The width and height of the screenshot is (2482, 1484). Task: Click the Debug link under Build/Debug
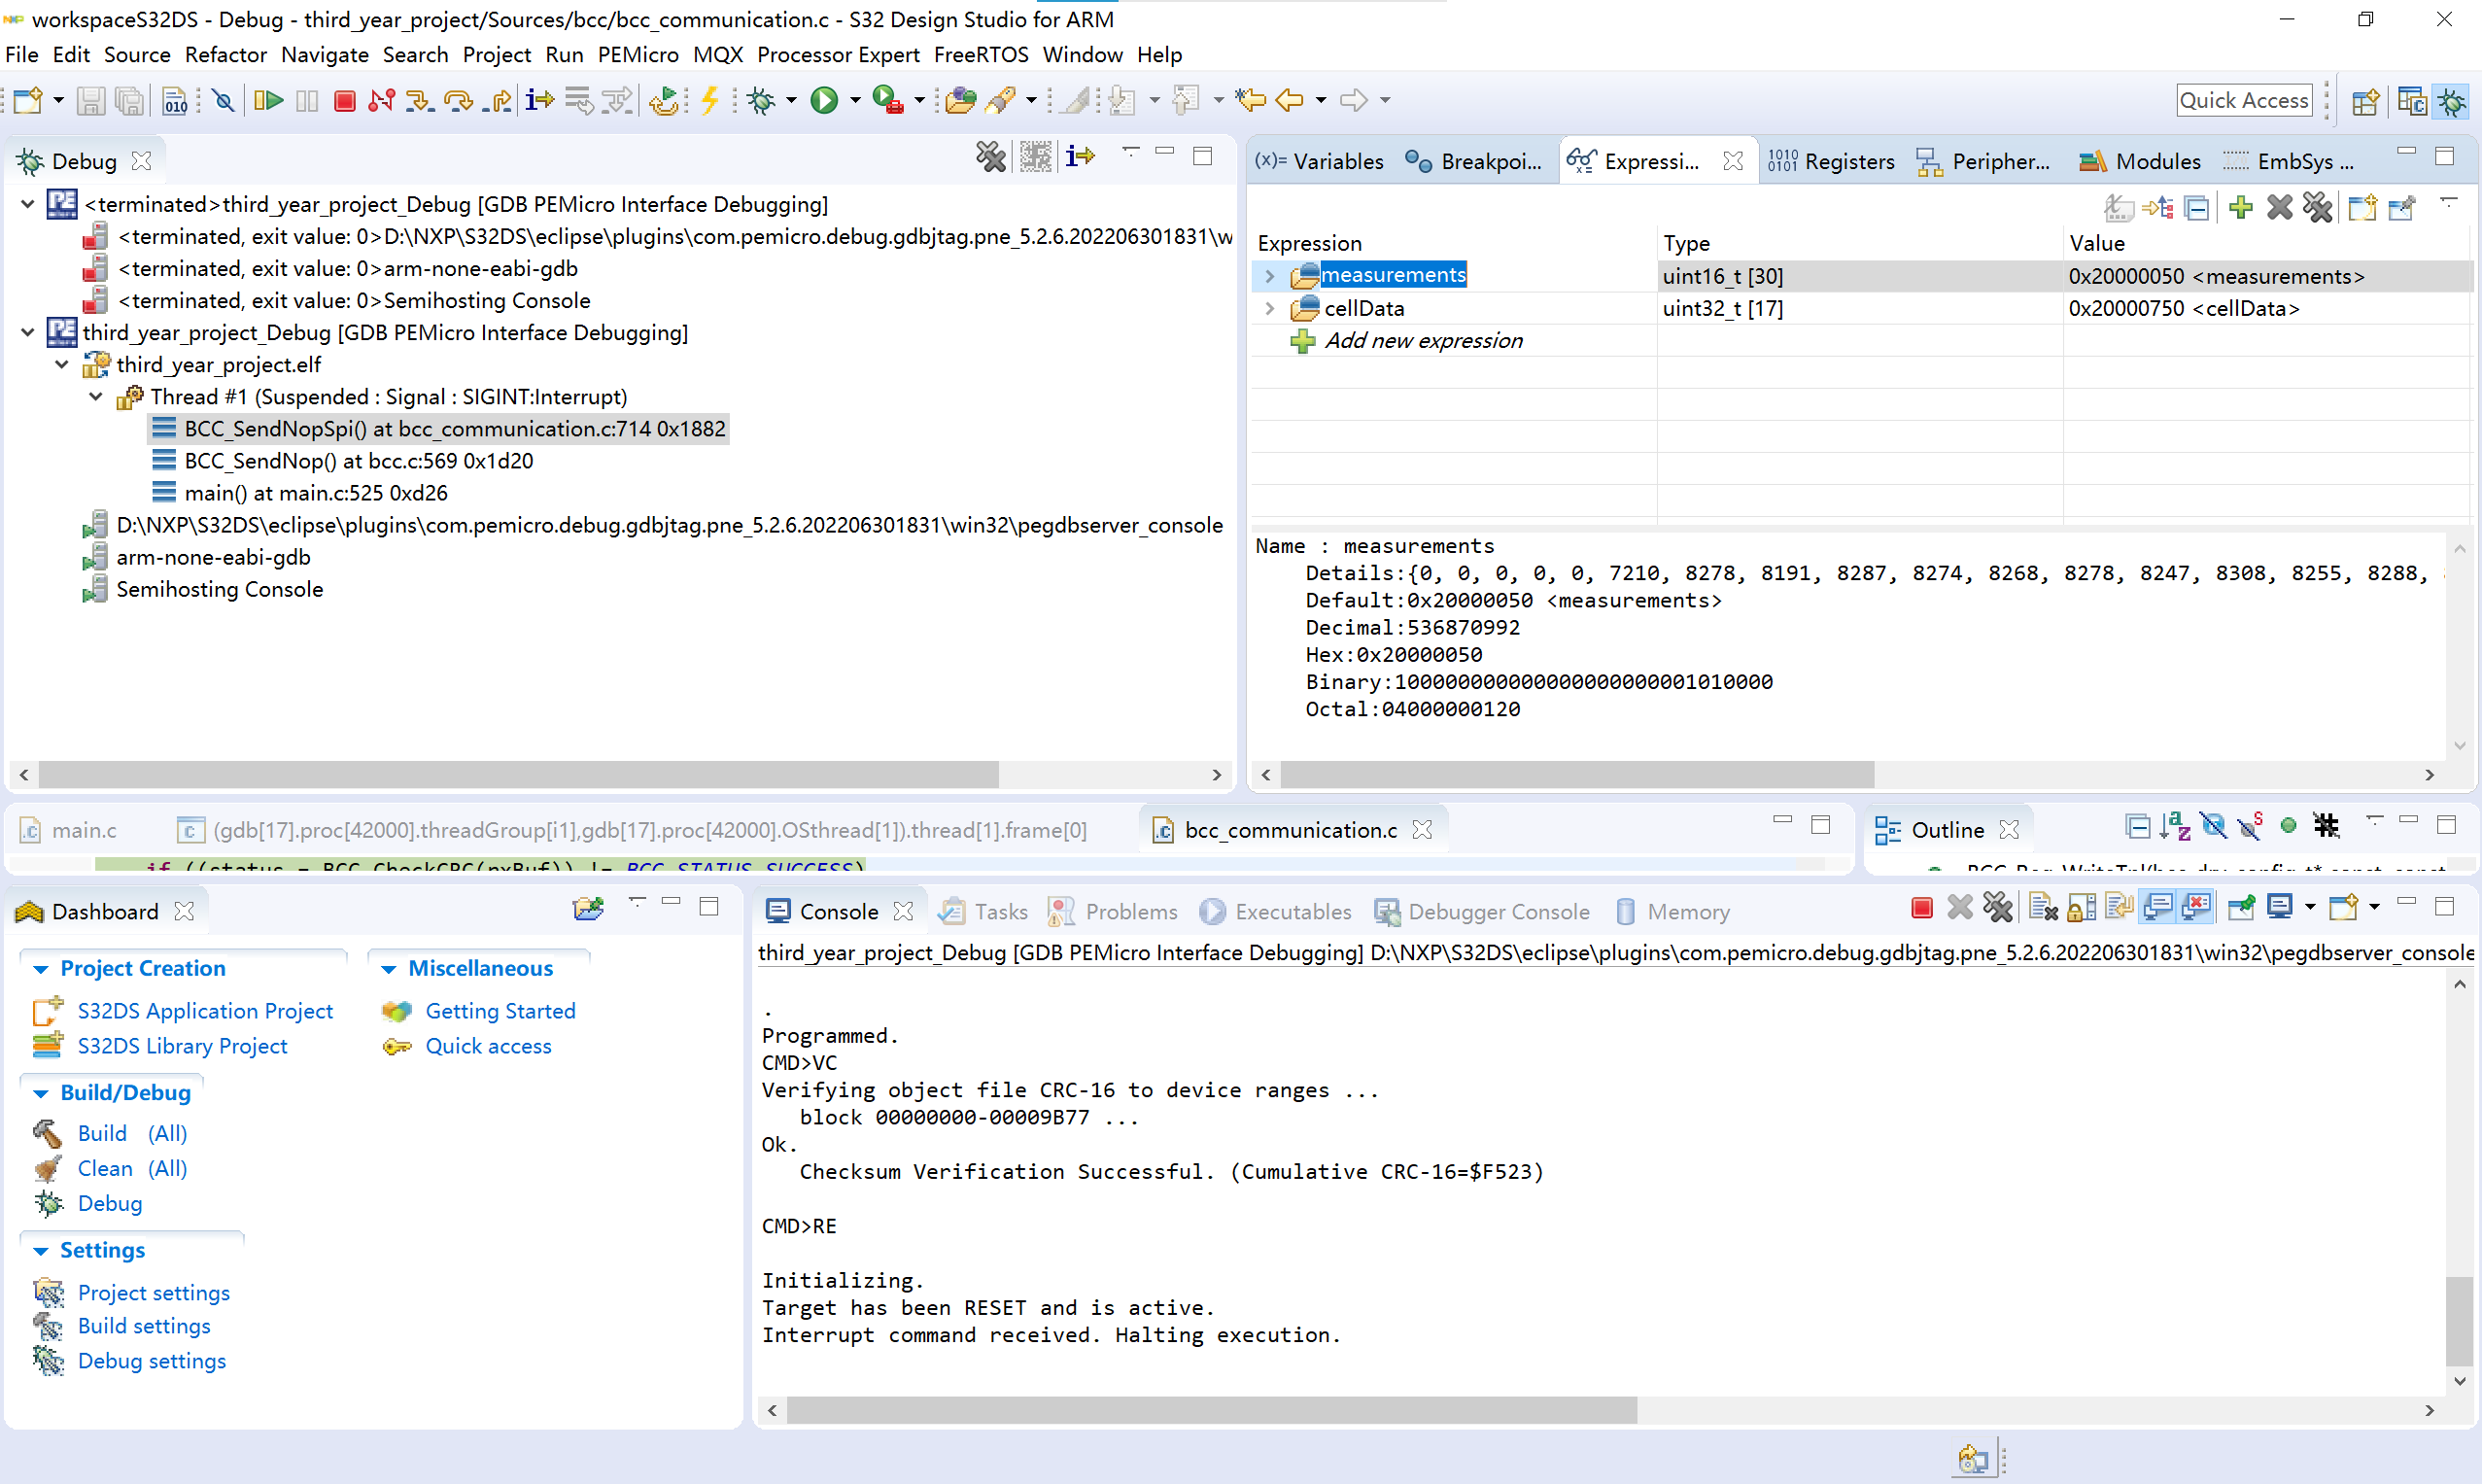109,1203
